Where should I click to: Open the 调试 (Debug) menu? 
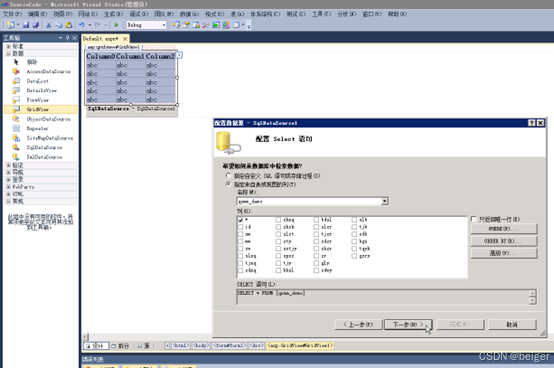click(x=139, y=14)
